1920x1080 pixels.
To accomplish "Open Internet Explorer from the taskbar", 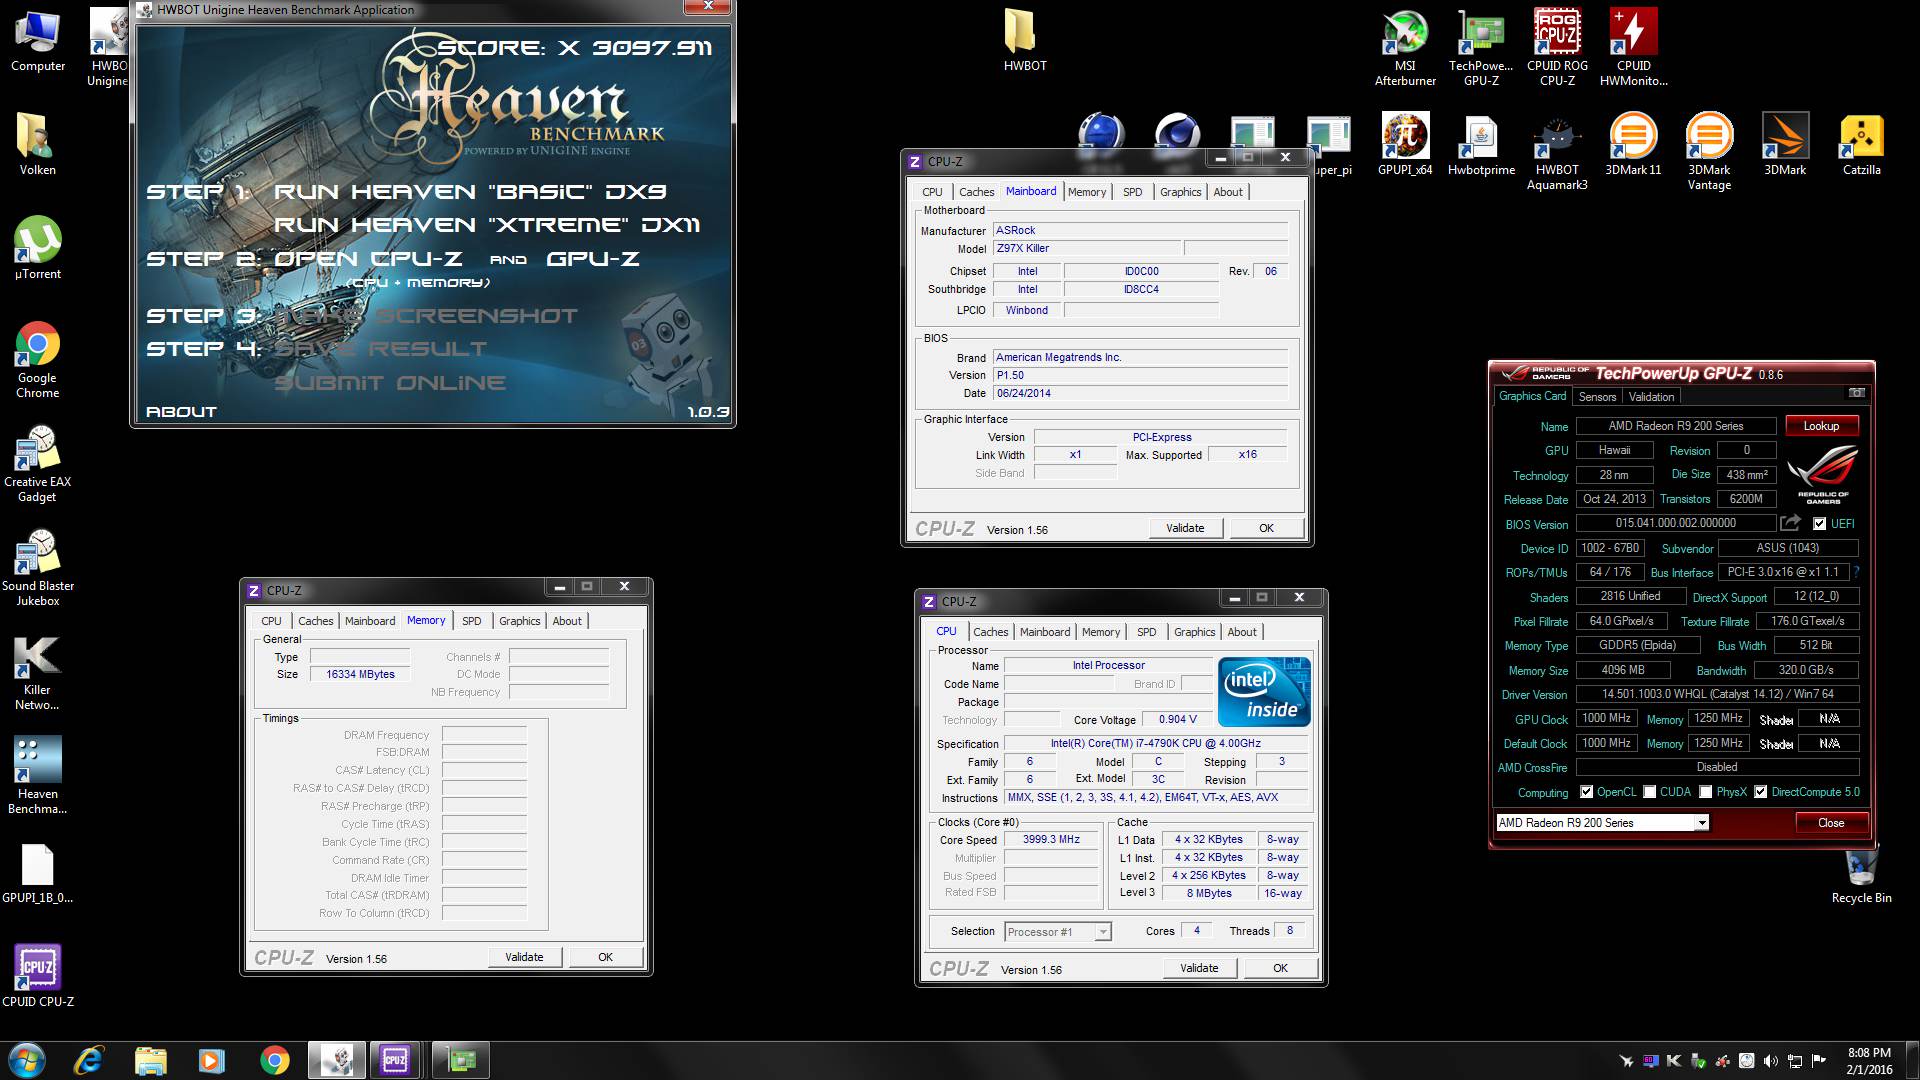I will tap(89, 1059).
